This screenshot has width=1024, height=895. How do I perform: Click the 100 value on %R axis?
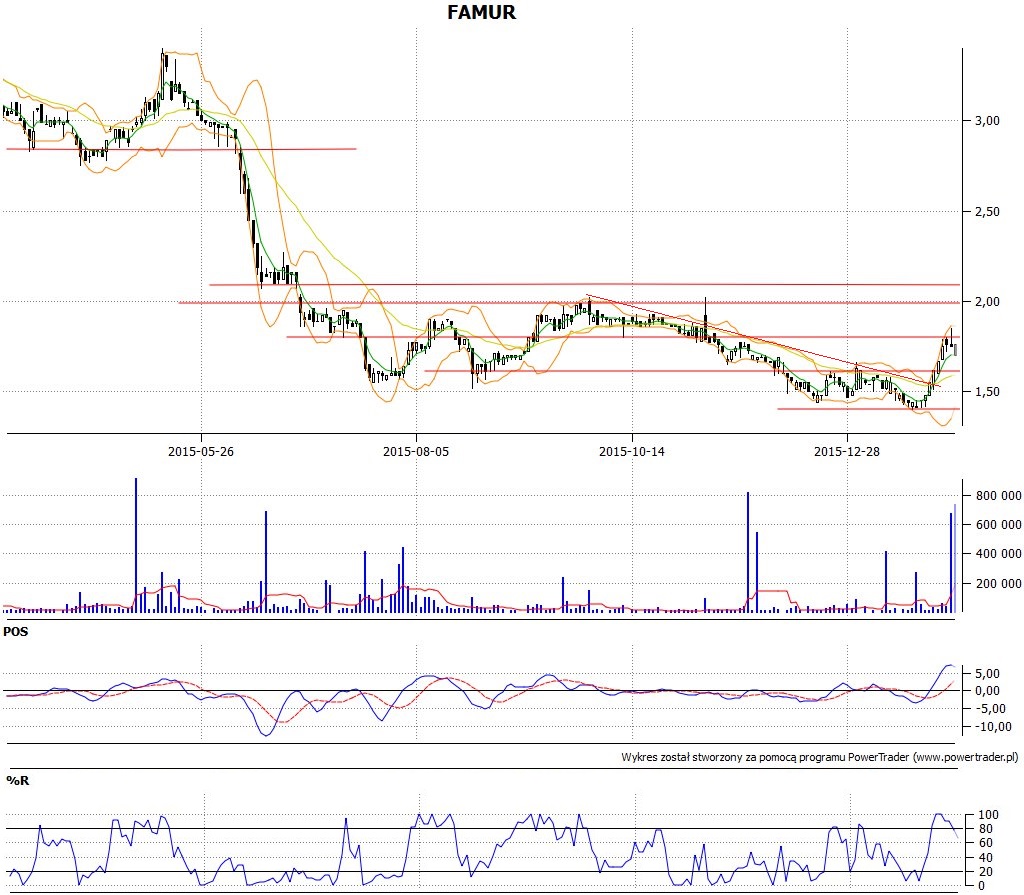(x=988, y=815)
